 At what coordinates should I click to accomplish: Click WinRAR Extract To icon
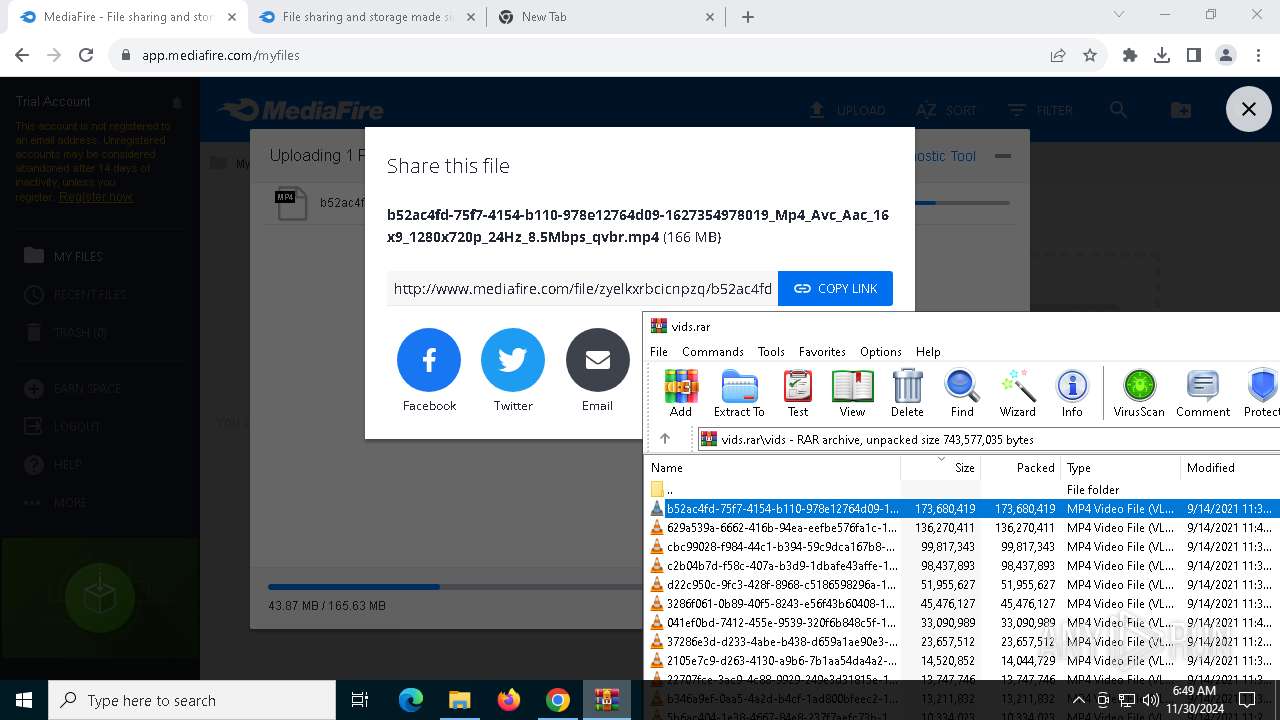(739, 393)
